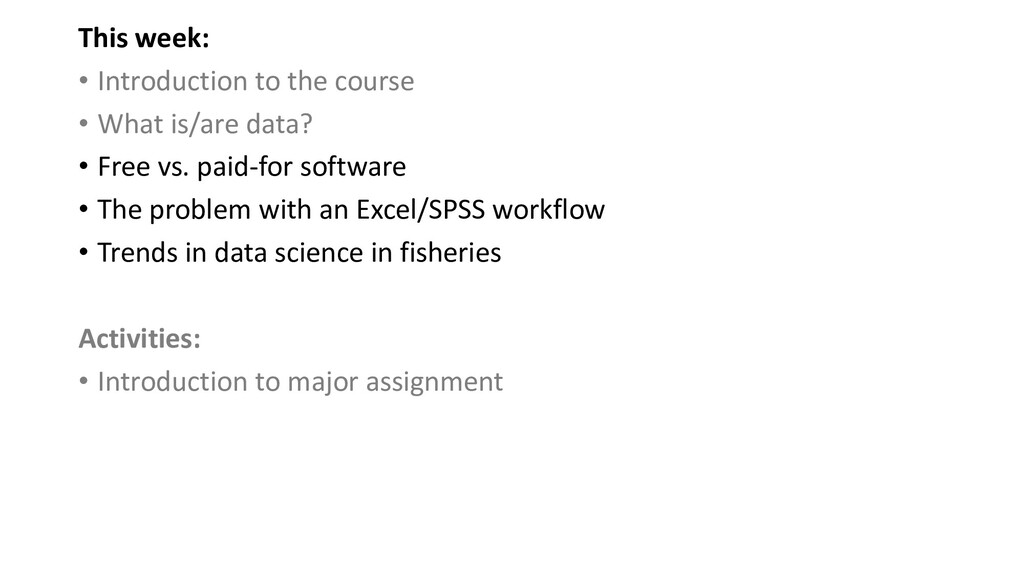Click bullet dot before 'Trends in data science'
This screenshot has height=576, width=1024.
84,252
